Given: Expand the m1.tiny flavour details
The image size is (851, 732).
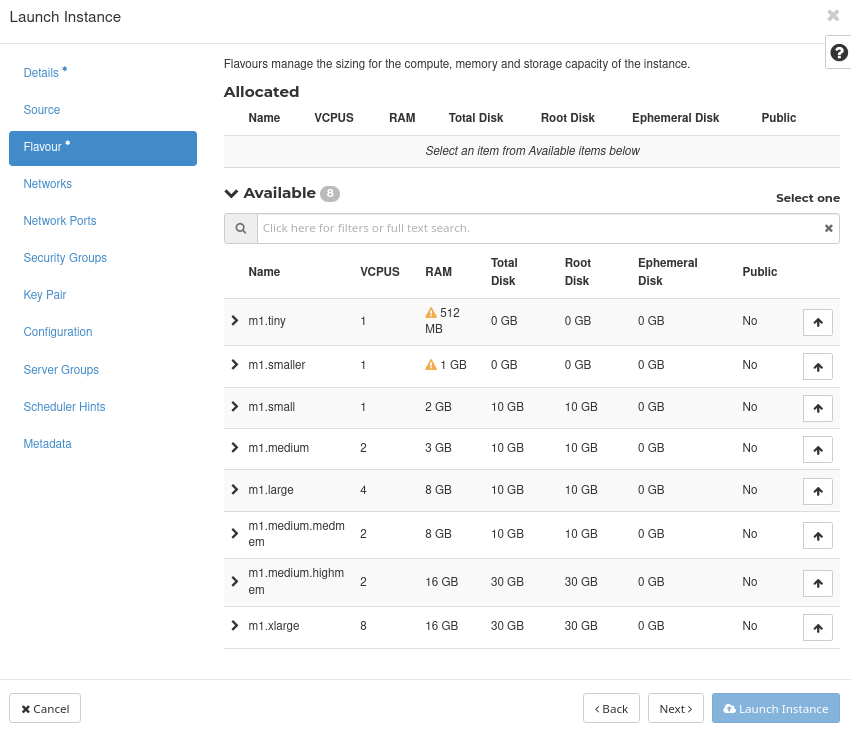Looking at the screenshot, I should tap(234, 322).
